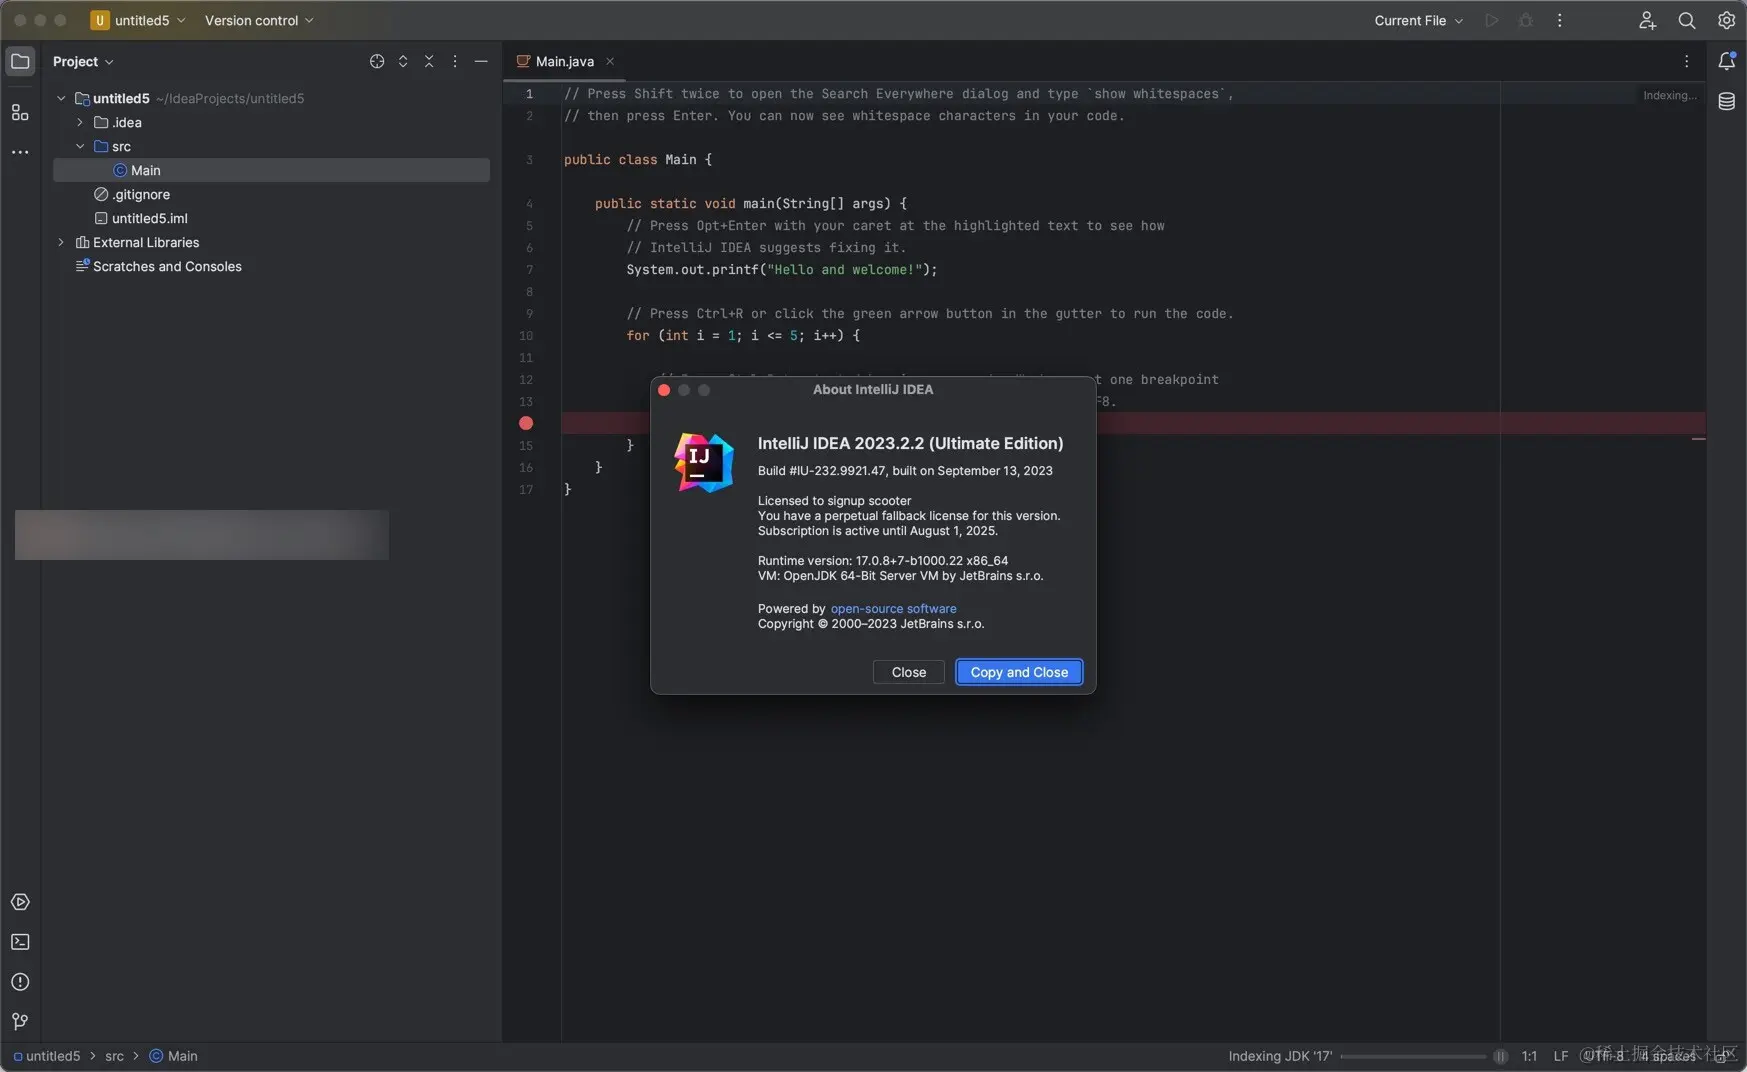
Task: Open the Current File run configuration dropdown
Action: (x=1418, y=20)
